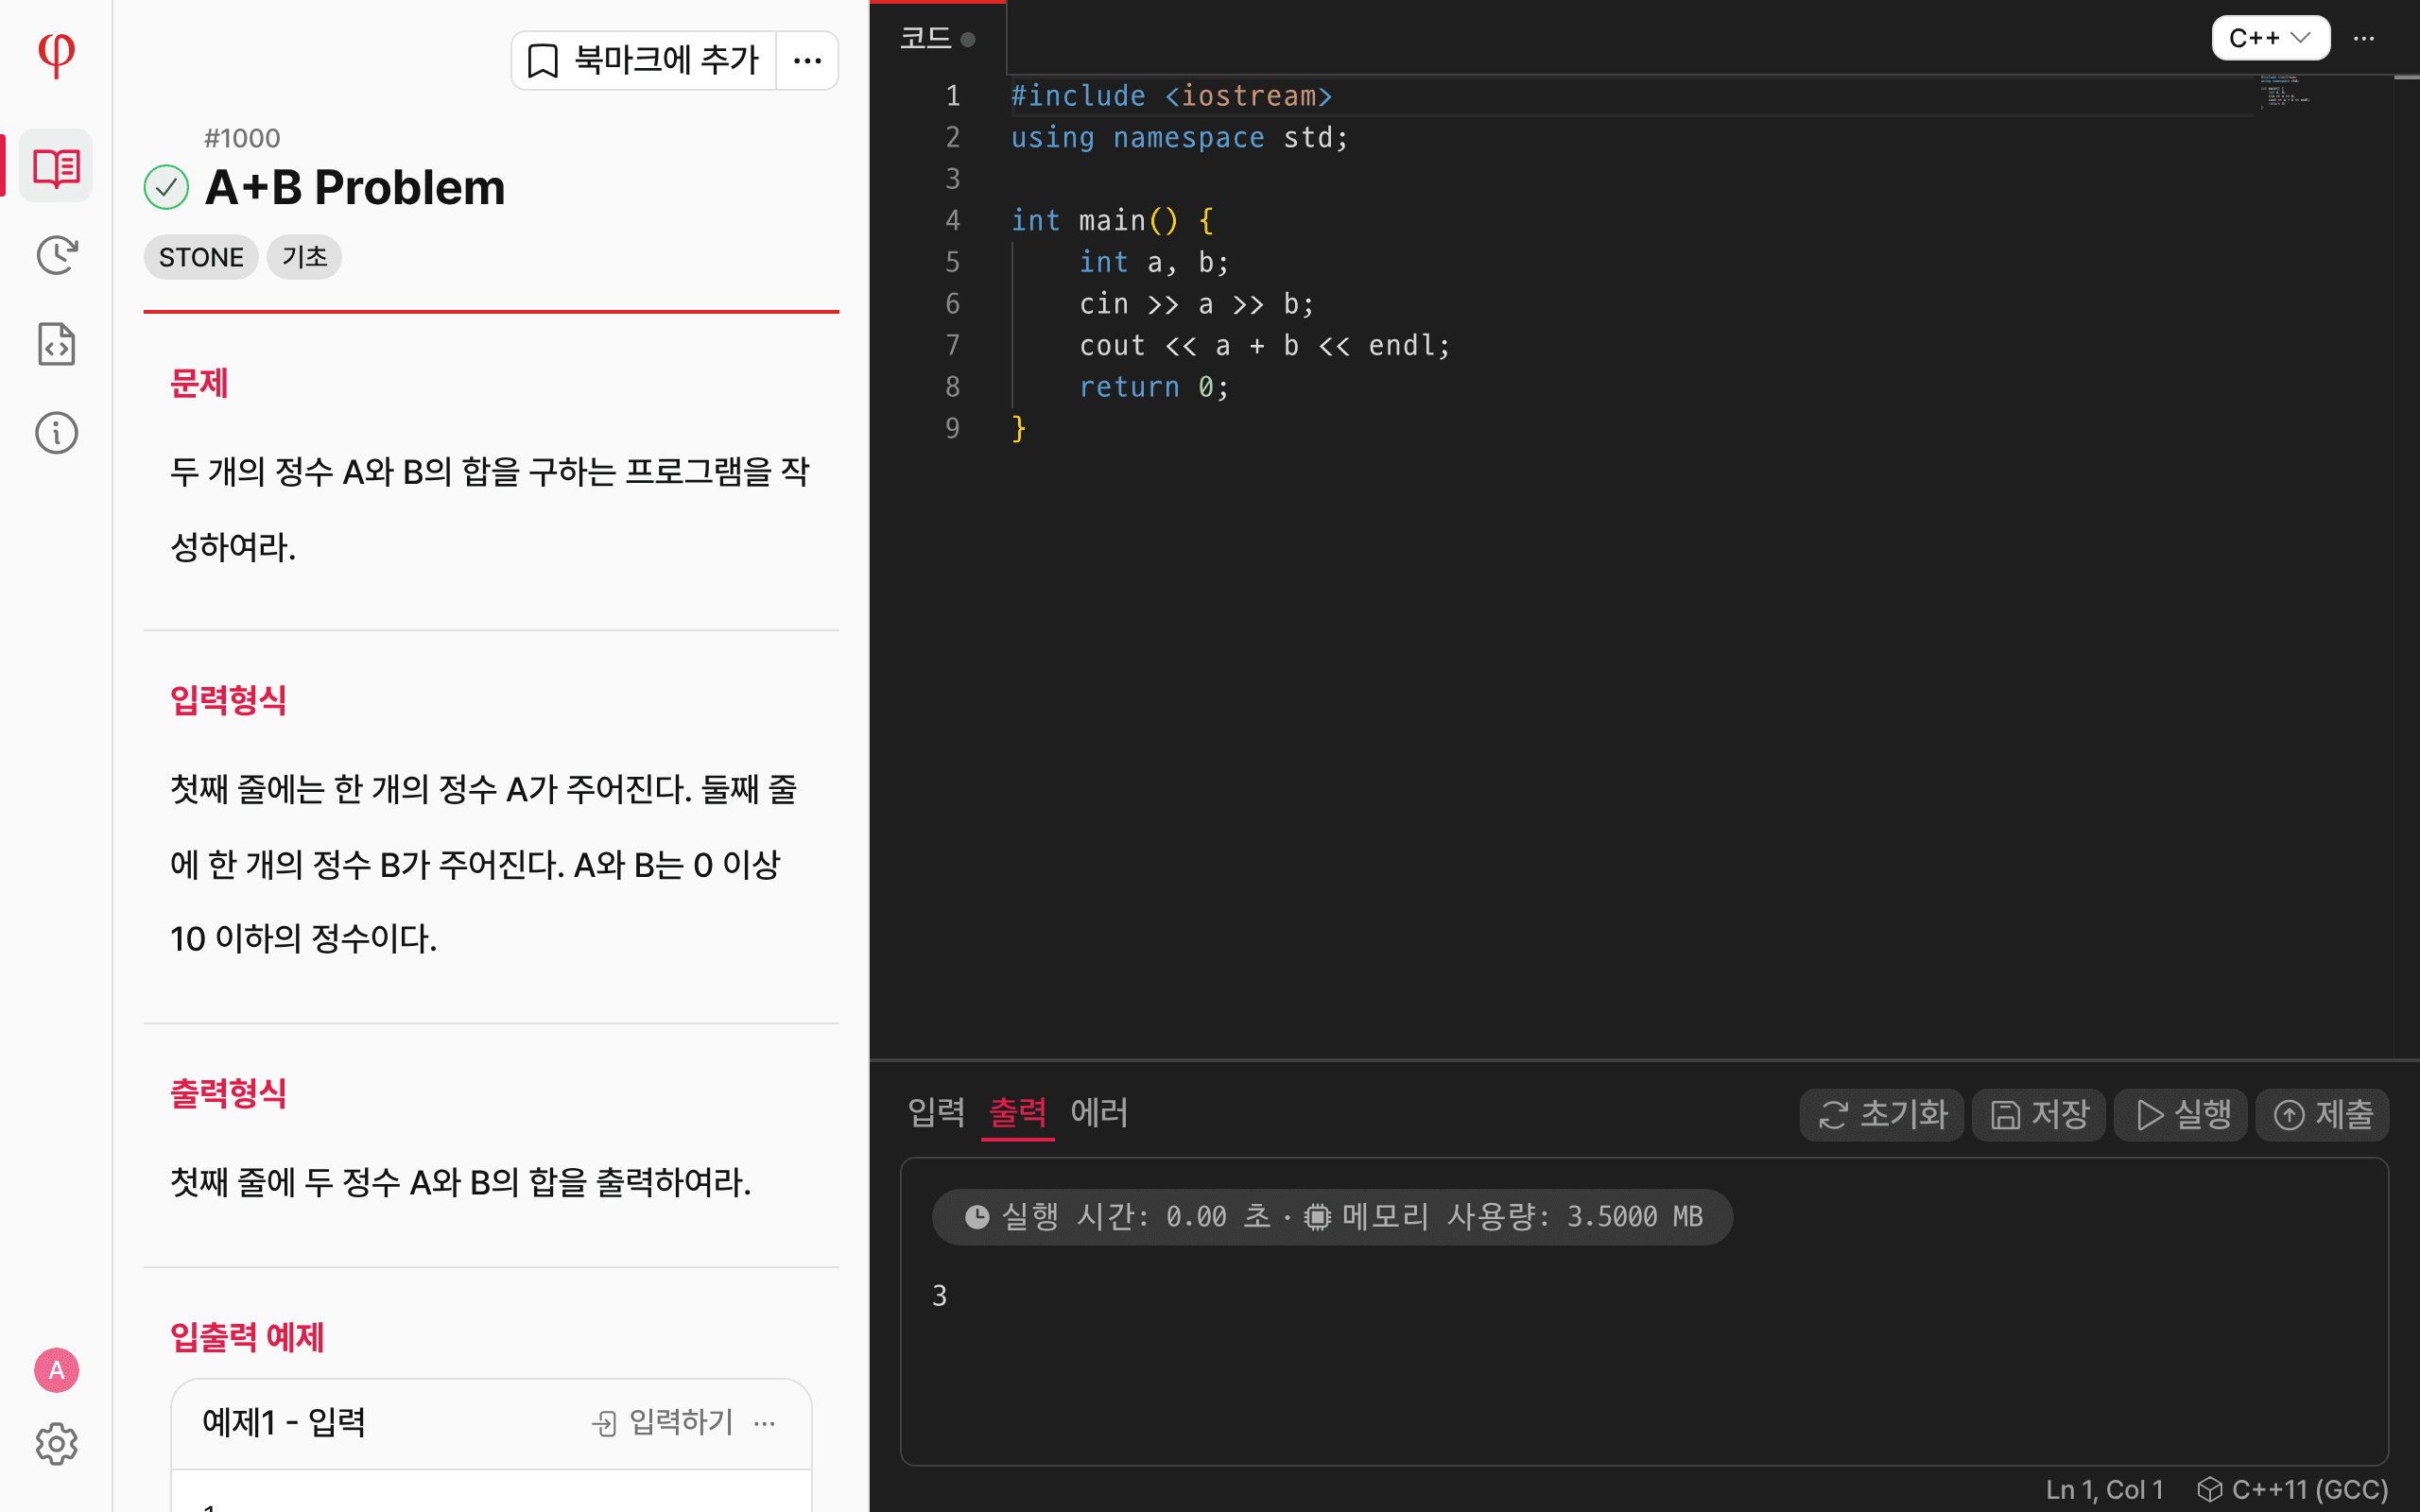The image size is (2420, 1512).
Task: Click the 저장 save button
Action: [x=2039, y=1114]
